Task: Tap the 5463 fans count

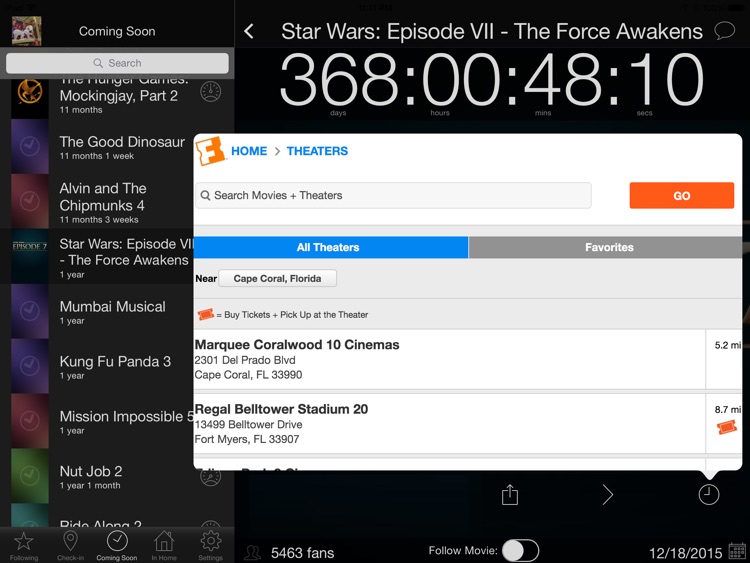Action: pyautogui.click(x=302, y=553)
